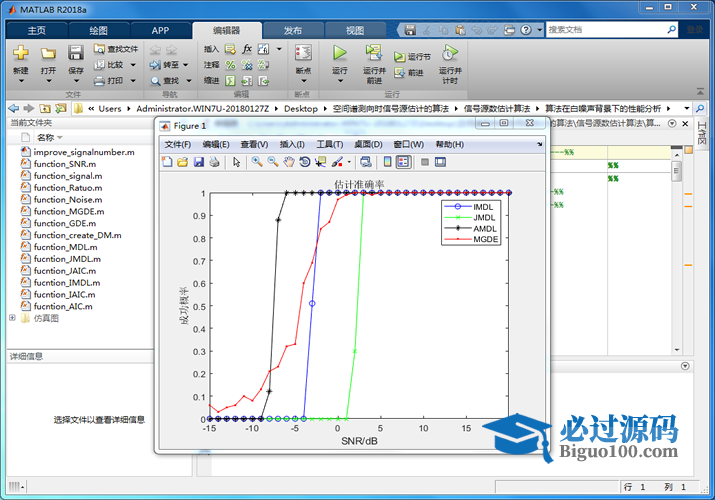Switch to the 绘图 ribbon tab
The image size is (715, 500).
coord(98,30)
